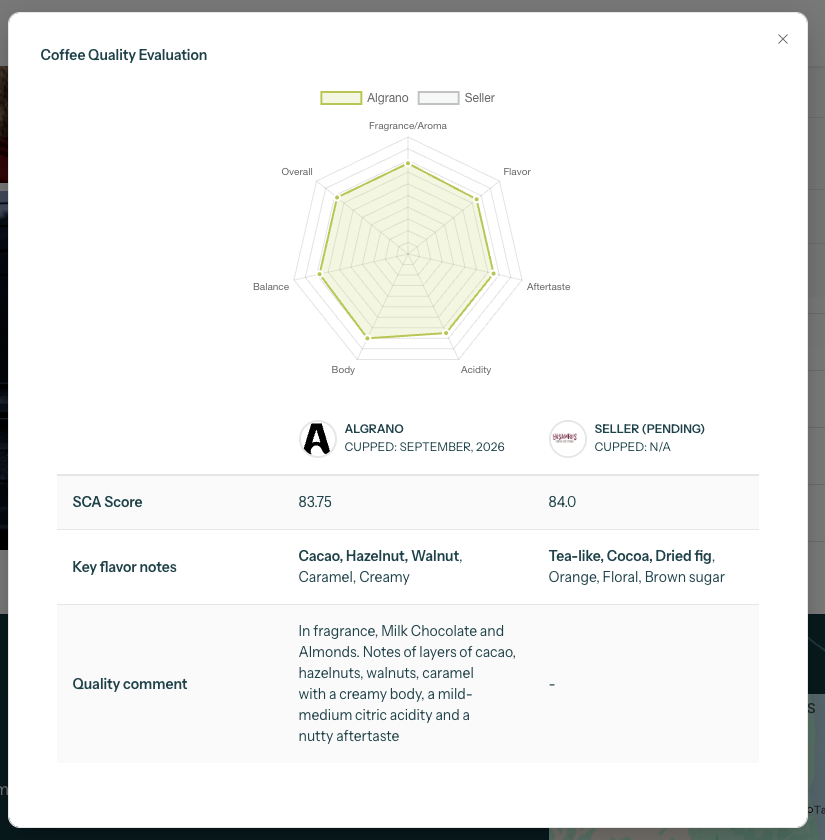Viewport: 825px width, 840px height.
Task: Click the Flavor axis label on the radar
Action: pos(517,172)
